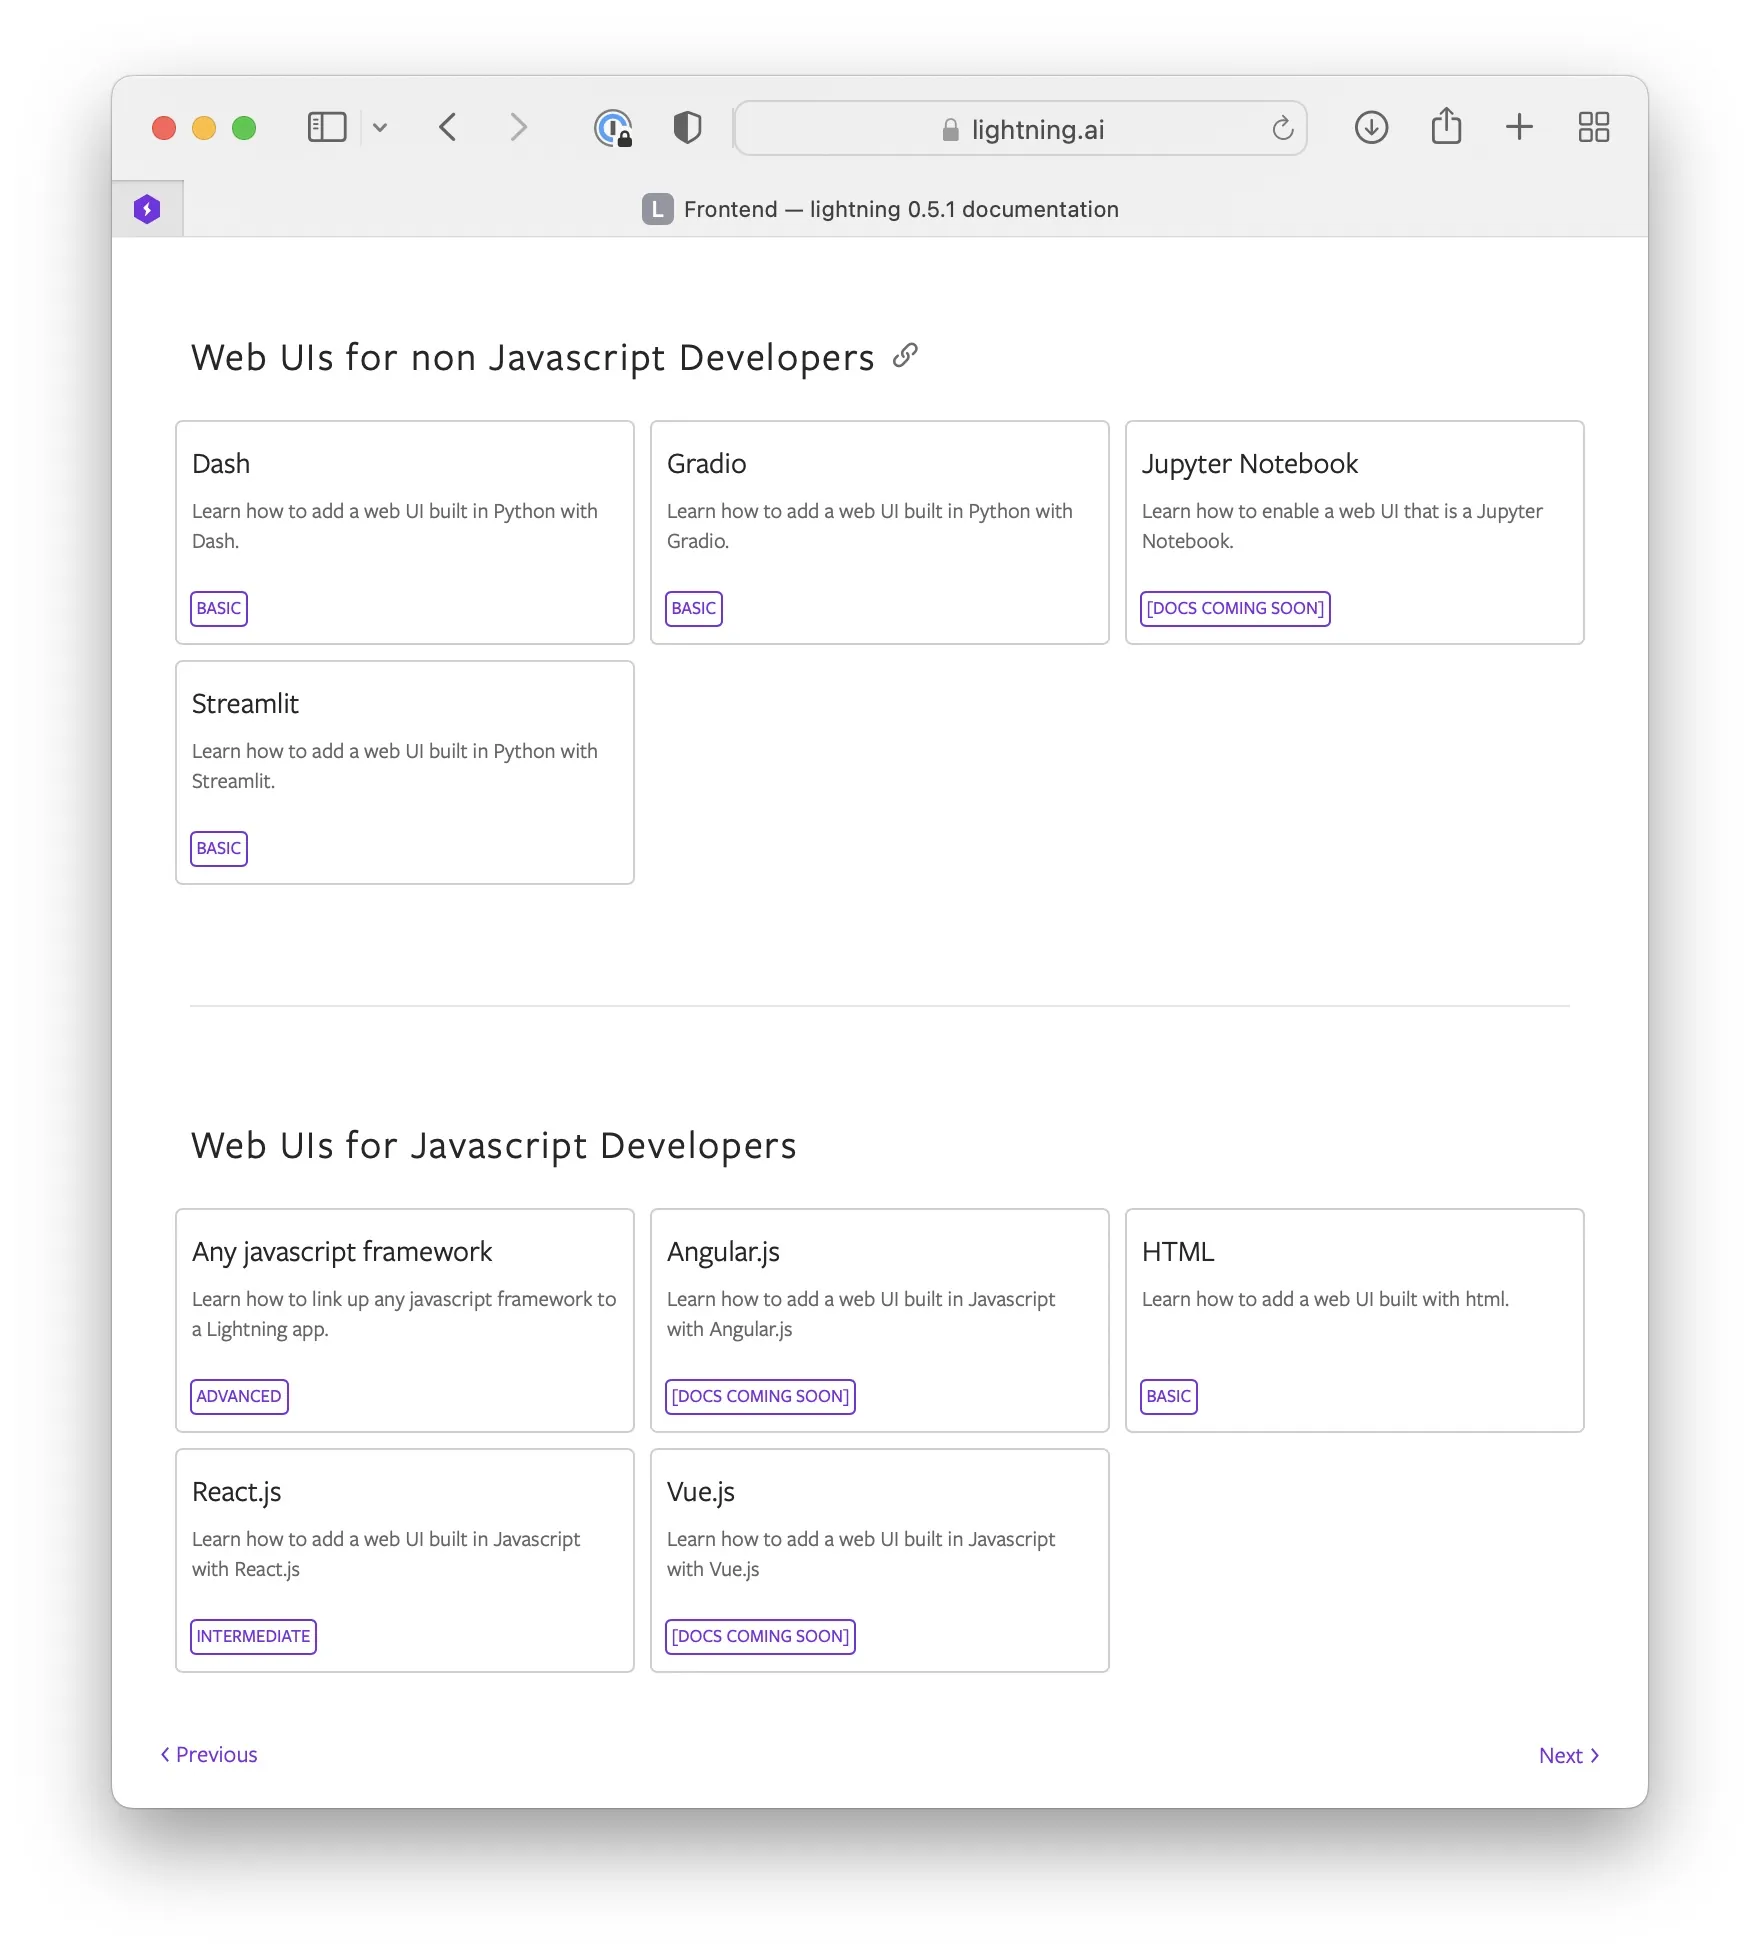Open the Angular.js card title

[723, 1252]
